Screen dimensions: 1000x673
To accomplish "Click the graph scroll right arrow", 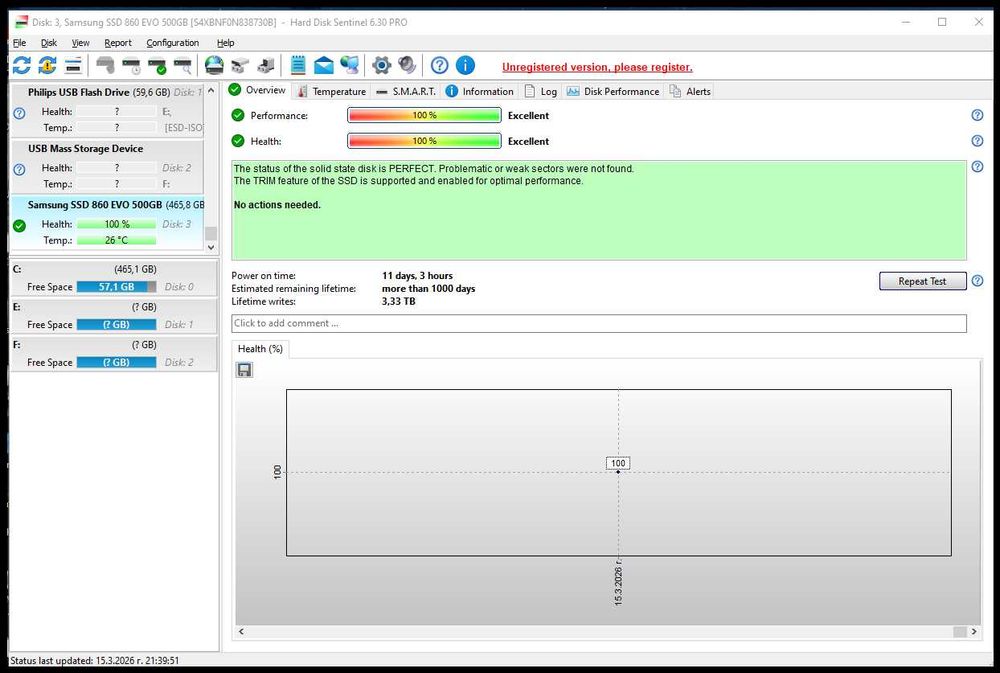I will (x=974, y=632).
